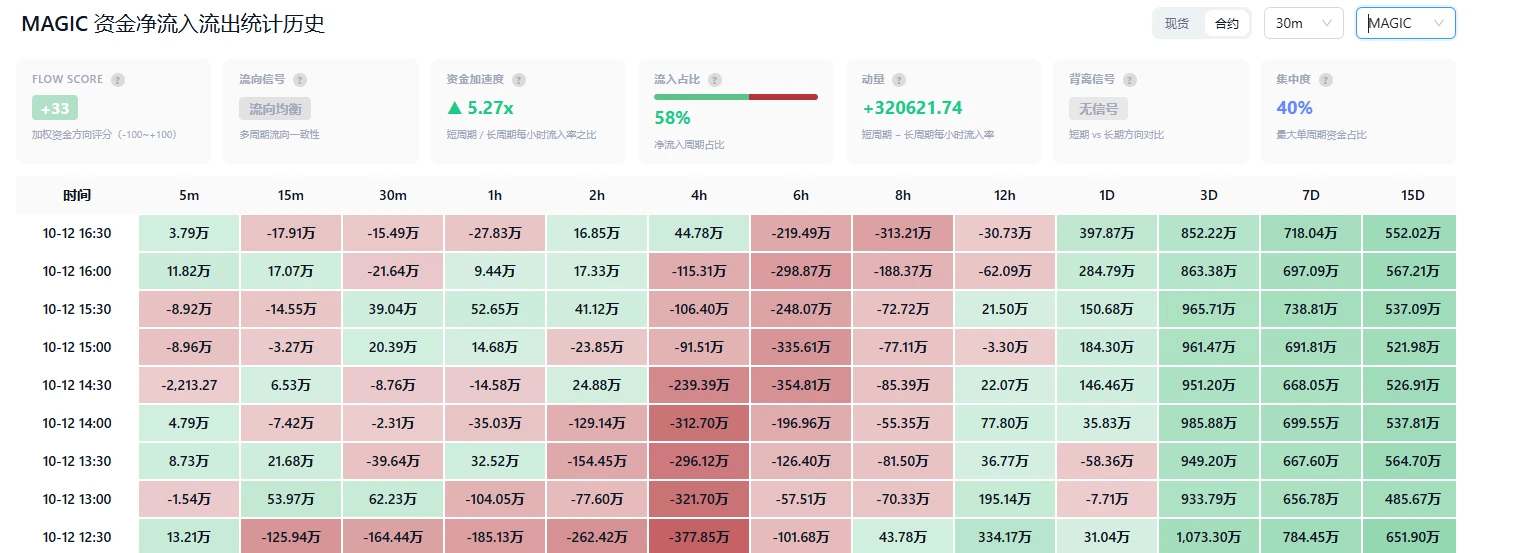Click the 397.87万 cell

(x=1107, y=233)
